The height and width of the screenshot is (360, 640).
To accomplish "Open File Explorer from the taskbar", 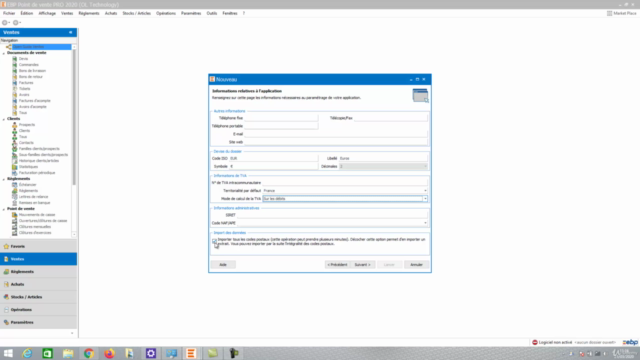I will click(x=68, y=353).
